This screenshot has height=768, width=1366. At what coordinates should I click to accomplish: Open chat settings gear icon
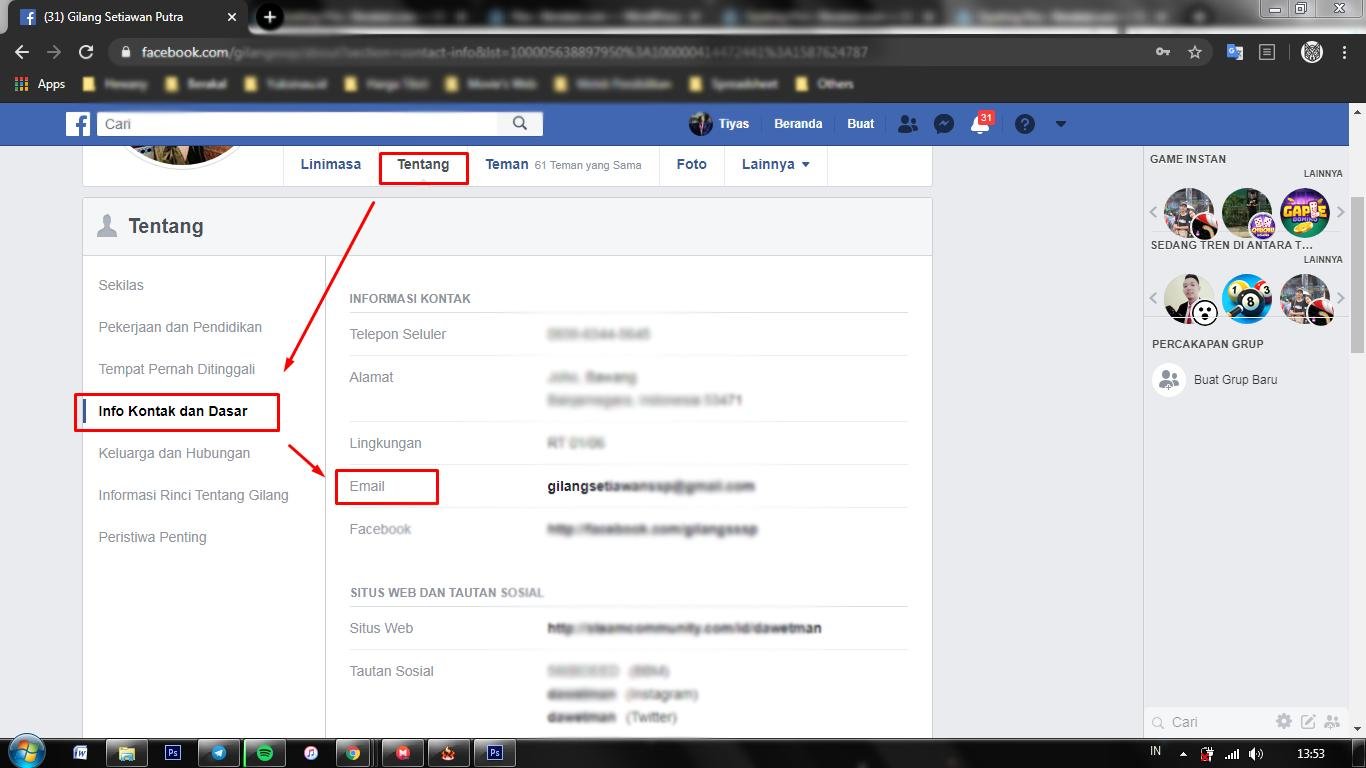click(1284, 721)
